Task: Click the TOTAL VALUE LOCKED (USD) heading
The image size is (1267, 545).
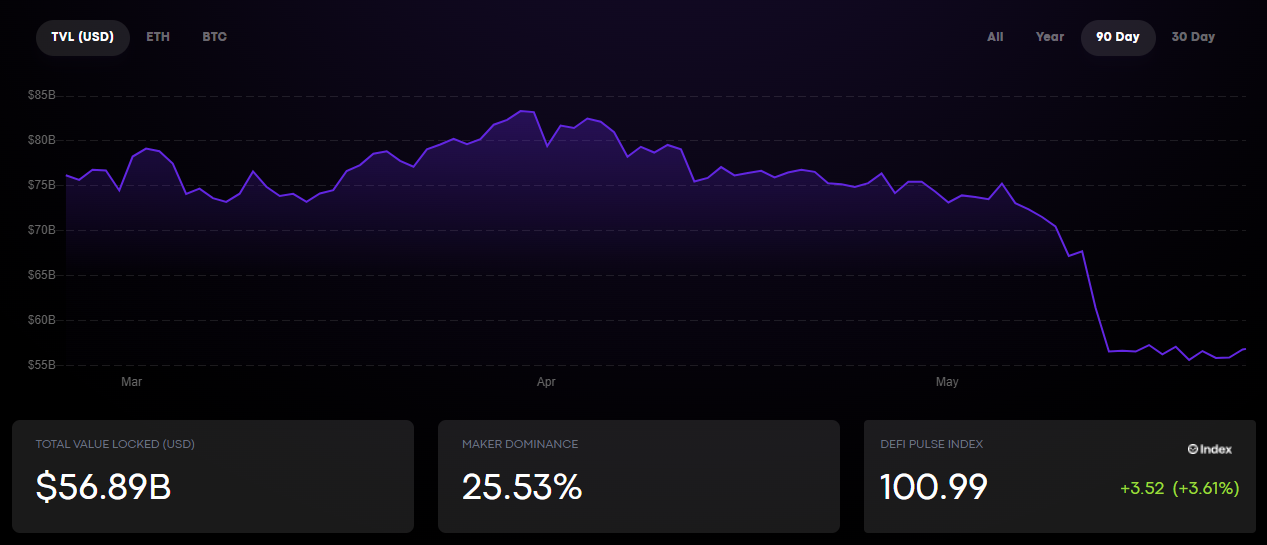Action: [x=115, y=444]
